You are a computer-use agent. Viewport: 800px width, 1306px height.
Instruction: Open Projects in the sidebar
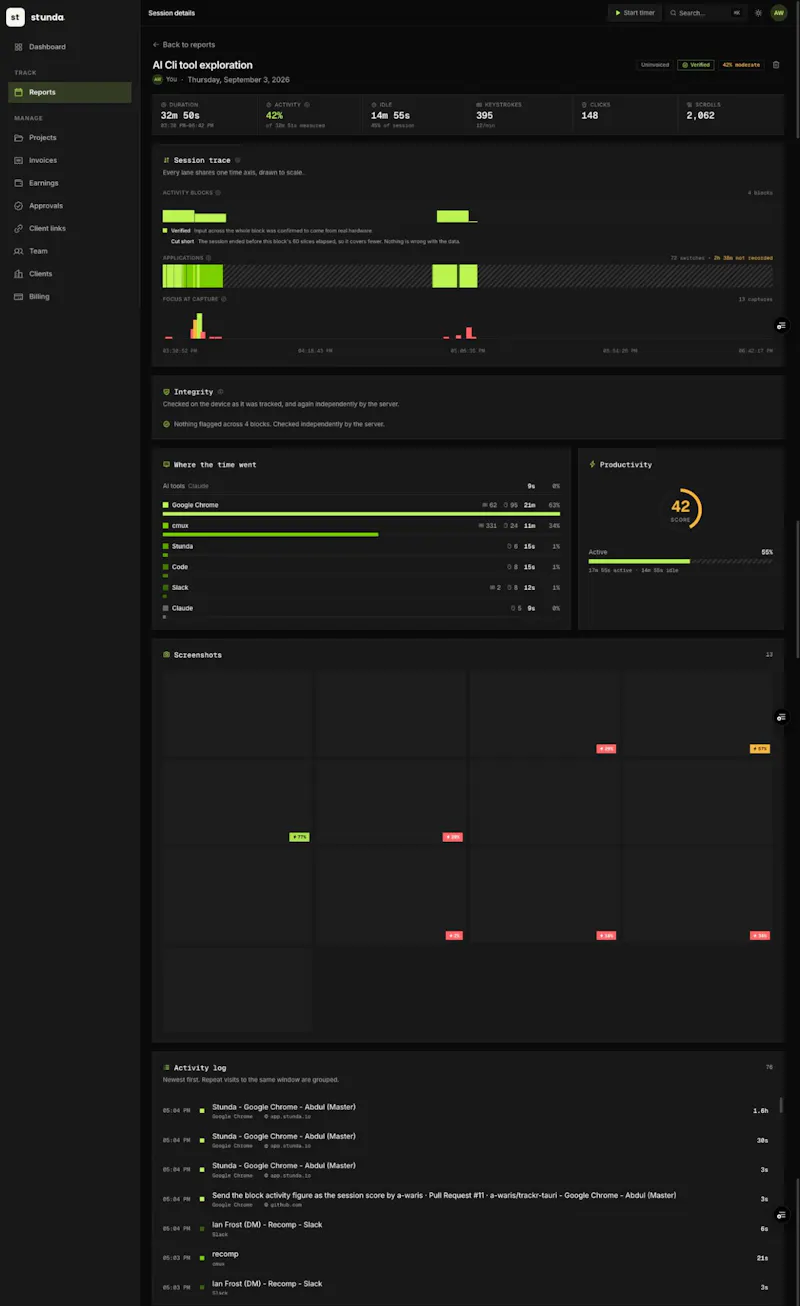[x=69, y=138]
